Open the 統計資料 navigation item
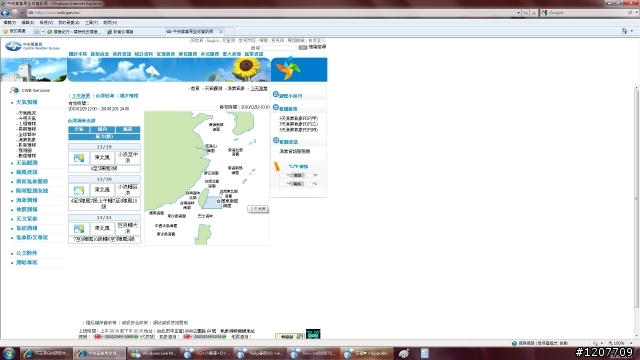The image size is (640, 360). point(144,54)
